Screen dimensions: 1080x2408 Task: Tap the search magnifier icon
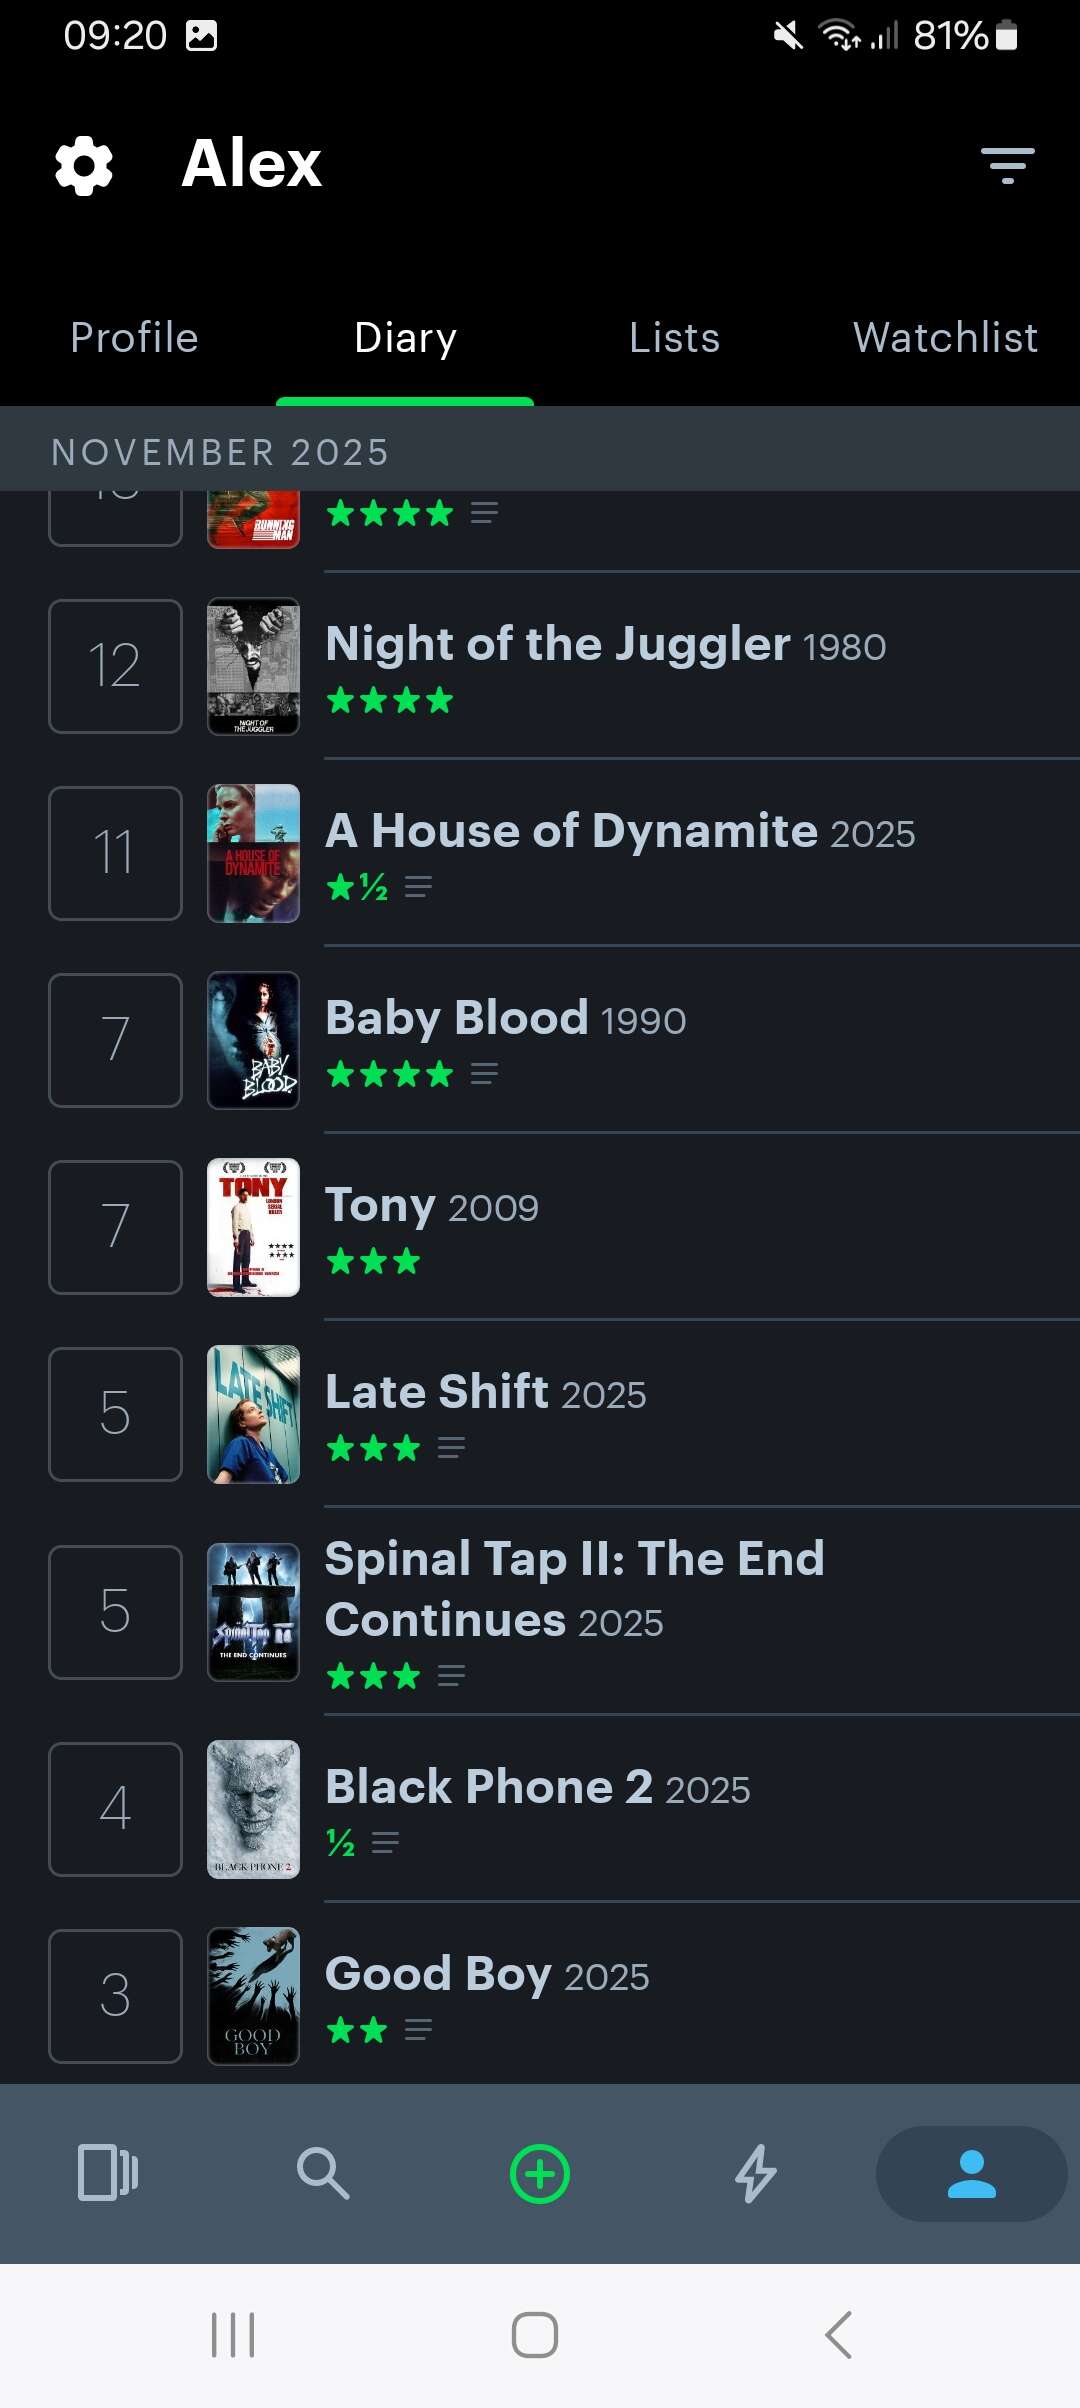click(x=323, y=2173)
